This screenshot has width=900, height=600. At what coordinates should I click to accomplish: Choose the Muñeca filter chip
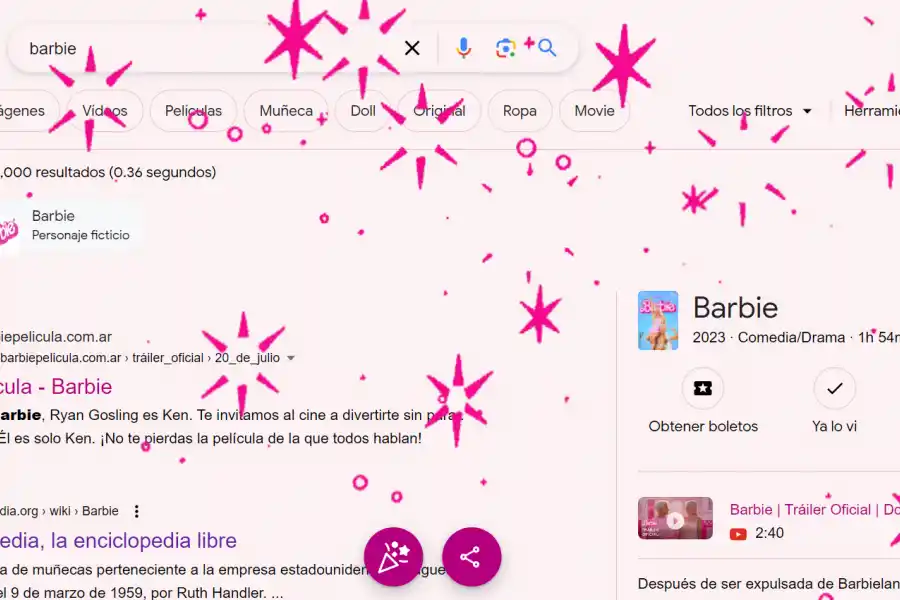(x=286, y=111)
